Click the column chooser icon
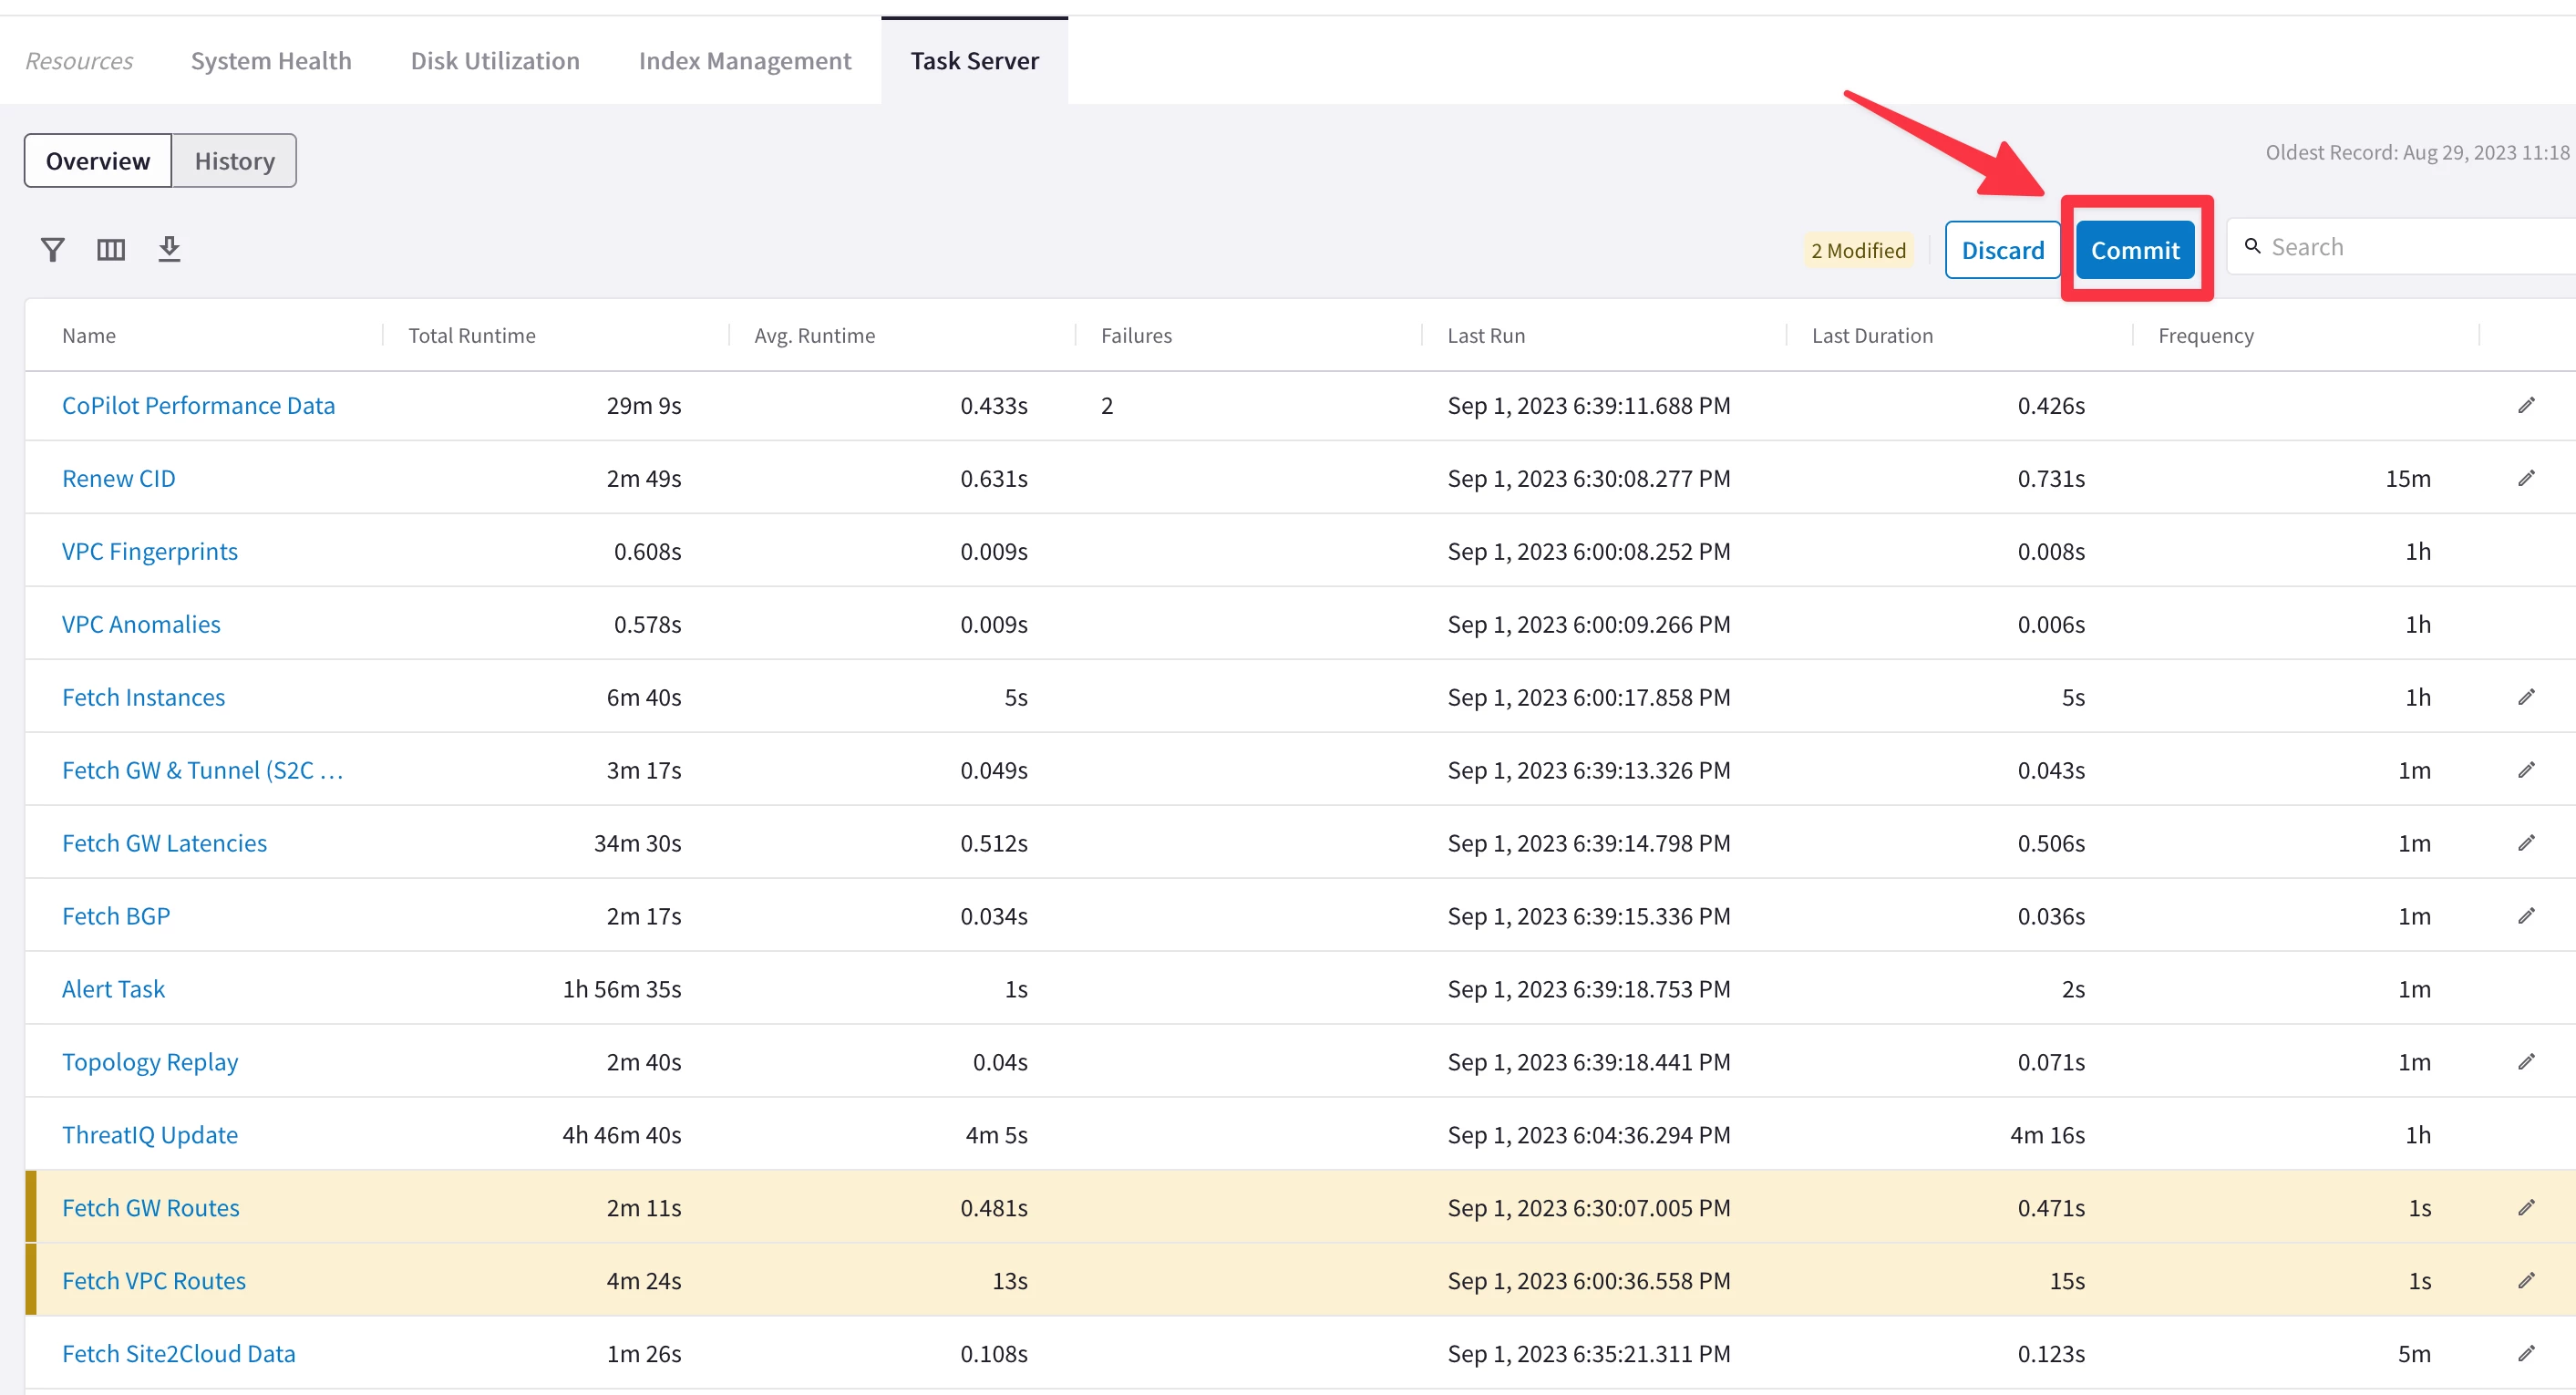2576x1395 pixels. 111,249
